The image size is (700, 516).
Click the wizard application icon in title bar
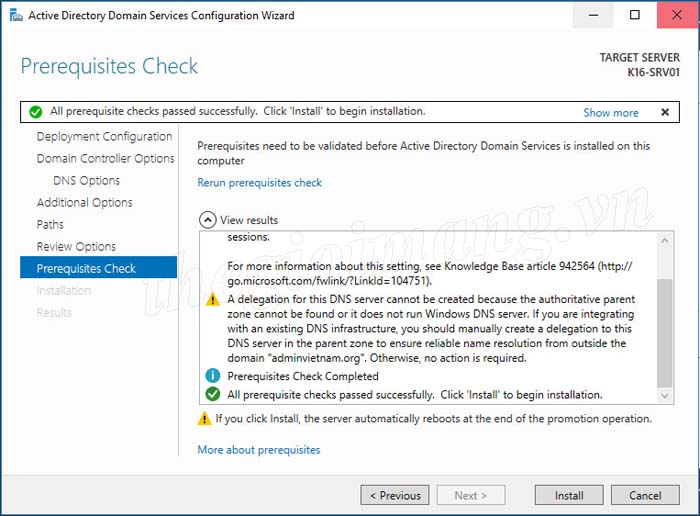pyautogui.click(x=13, y=15)
